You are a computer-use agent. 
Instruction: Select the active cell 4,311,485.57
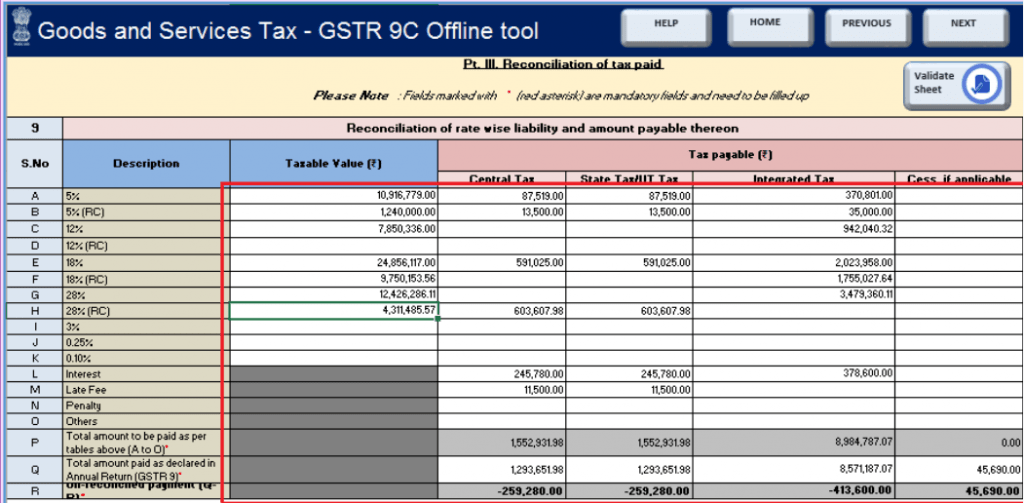point(334,311)
